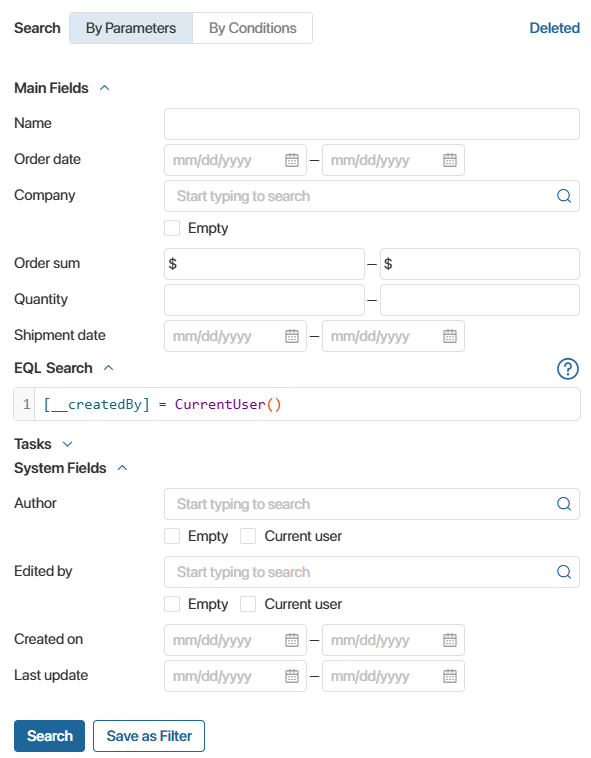Click the Quantity maximum field
591x758 pixels.
(x=480, y=300)
